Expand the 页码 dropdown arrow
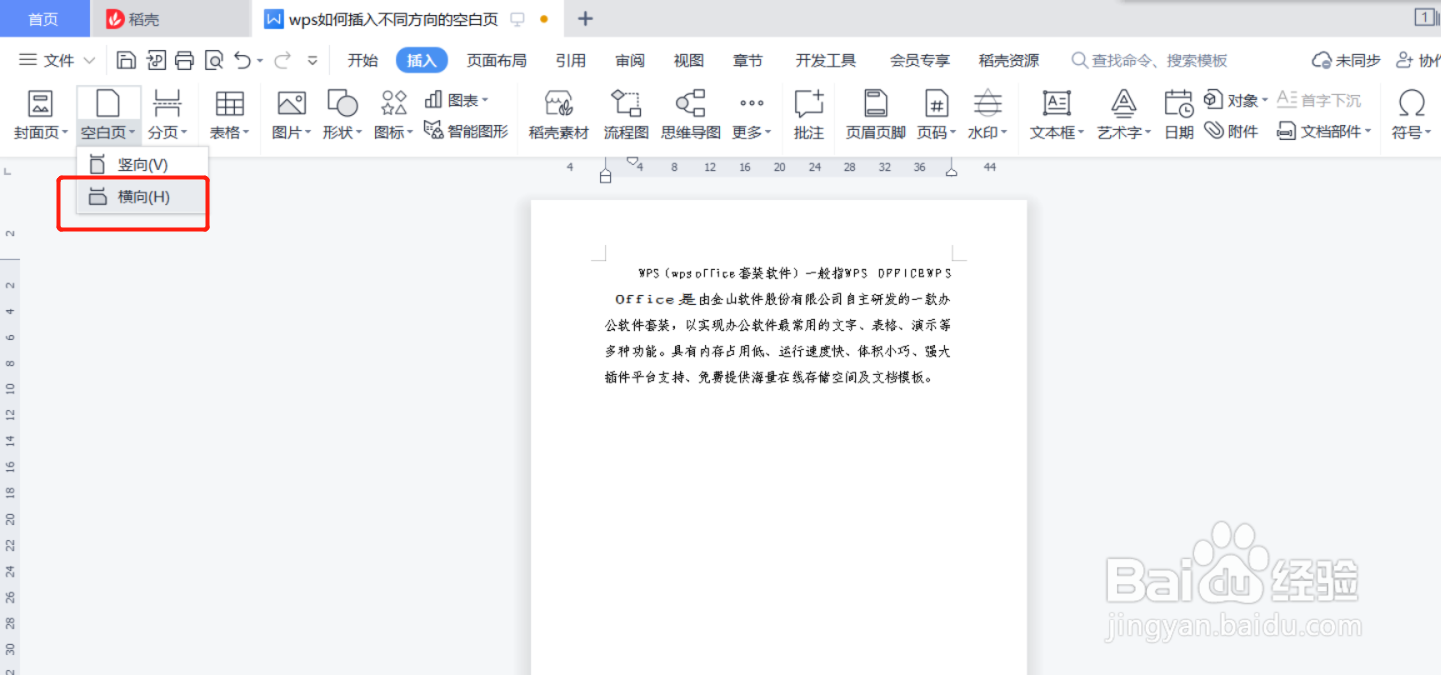 (953, 133)
